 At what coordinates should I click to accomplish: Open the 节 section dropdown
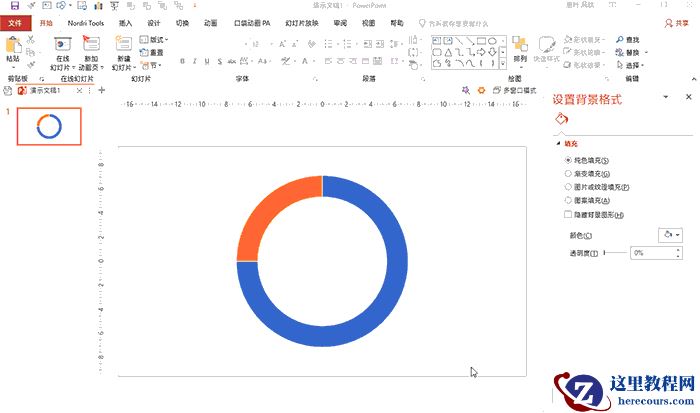click(x=151, y=65)
